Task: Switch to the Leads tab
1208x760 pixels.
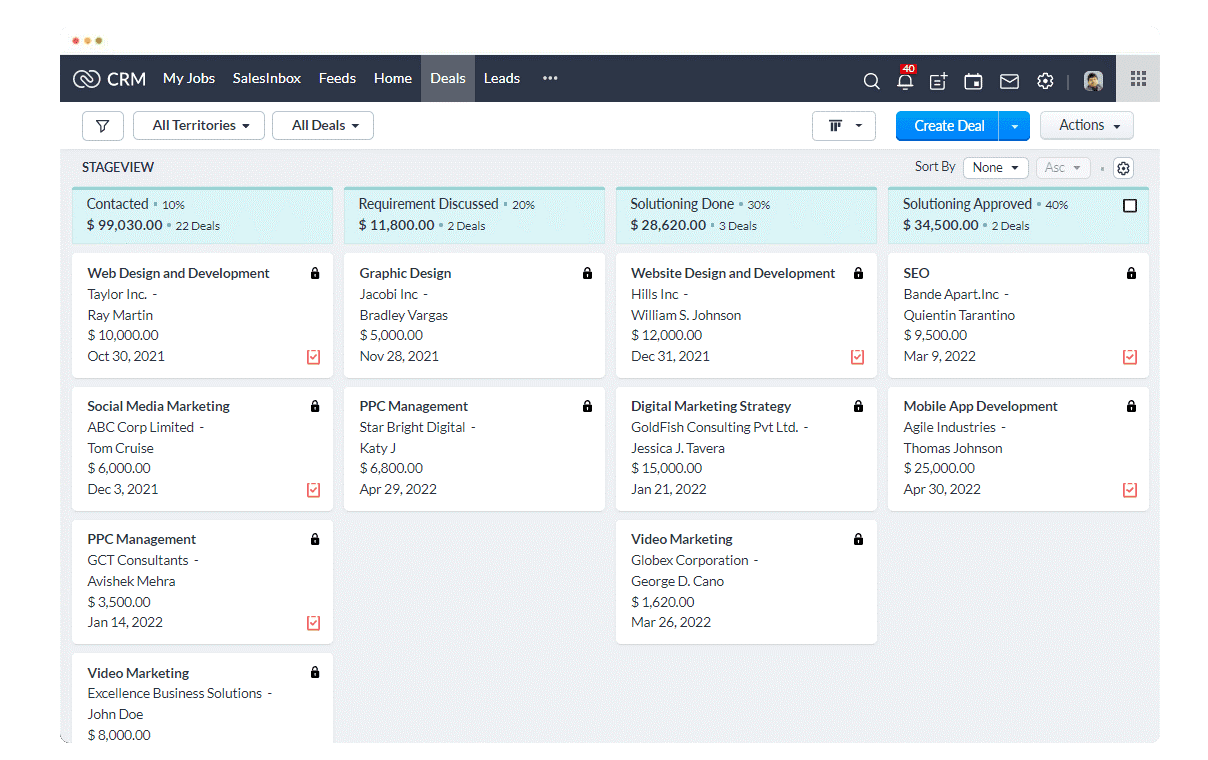Action: (501, 78)
